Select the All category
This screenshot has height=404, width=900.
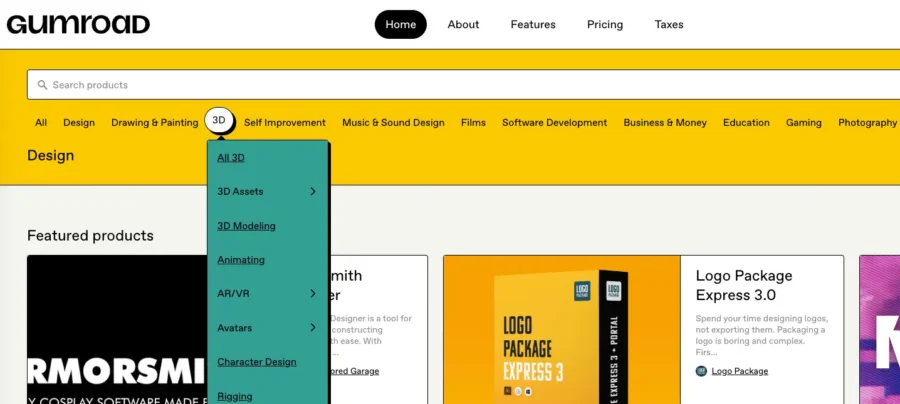41,122
